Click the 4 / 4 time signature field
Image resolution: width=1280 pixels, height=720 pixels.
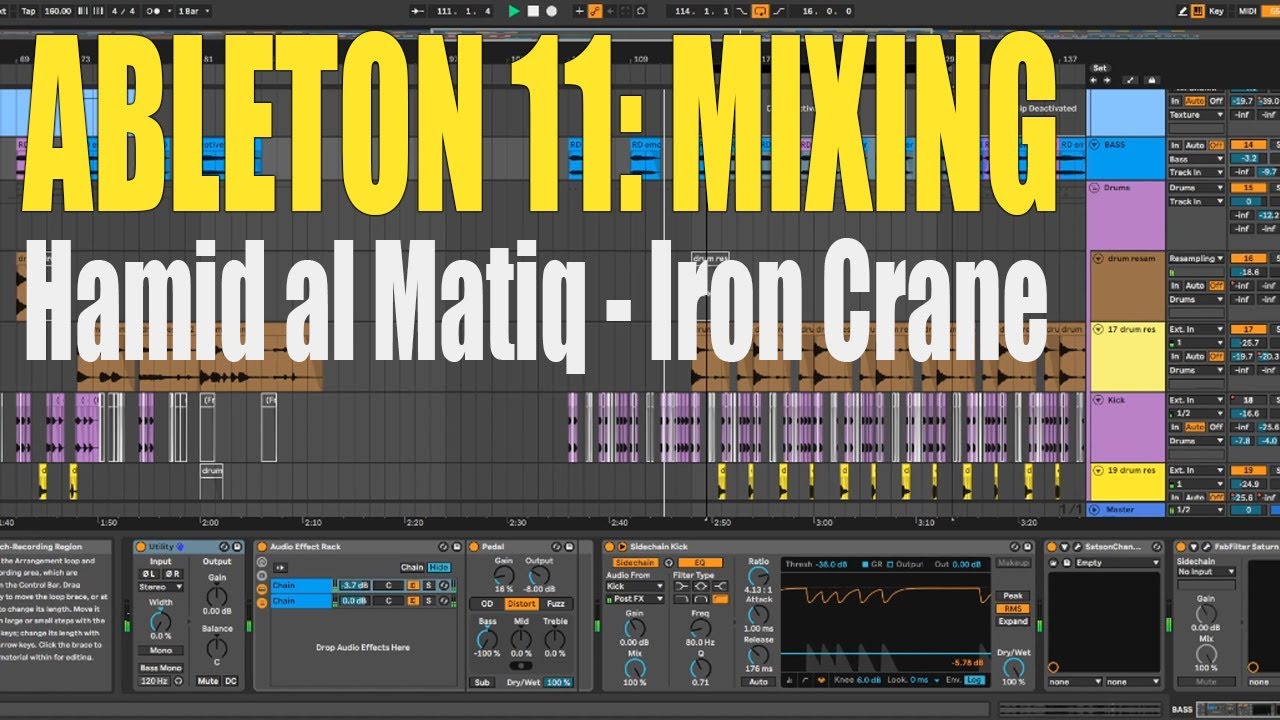pyautogui.click(x=123, y=11)
